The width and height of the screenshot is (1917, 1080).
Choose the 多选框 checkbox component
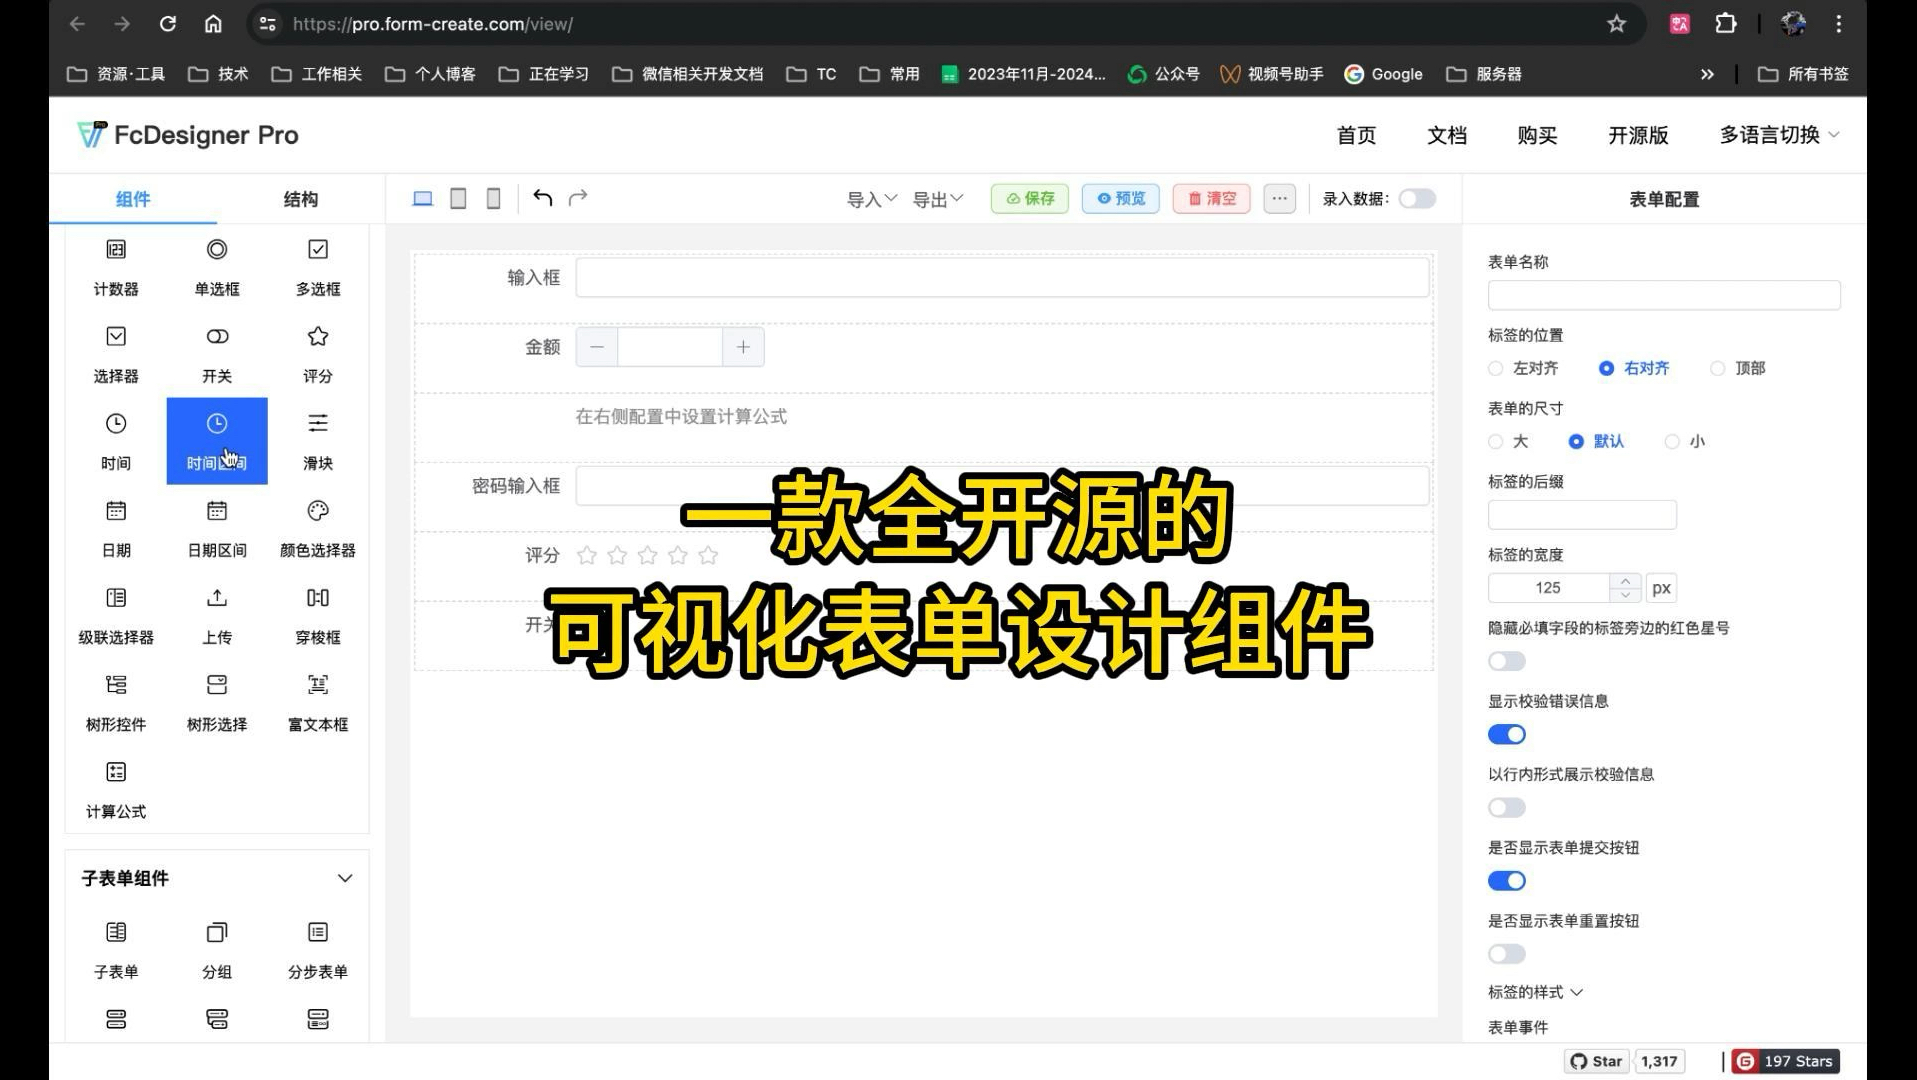(x=318, y=267)
